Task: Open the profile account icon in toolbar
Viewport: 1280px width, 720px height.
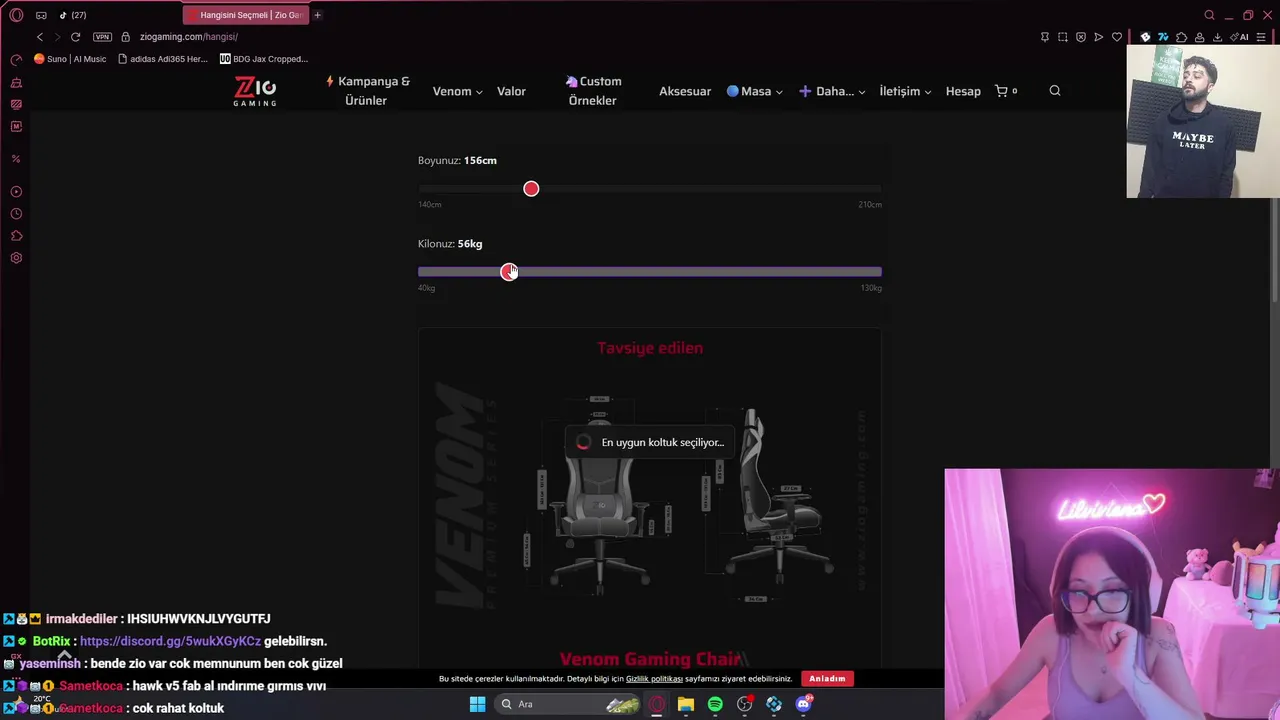Action: point(1199,37)
